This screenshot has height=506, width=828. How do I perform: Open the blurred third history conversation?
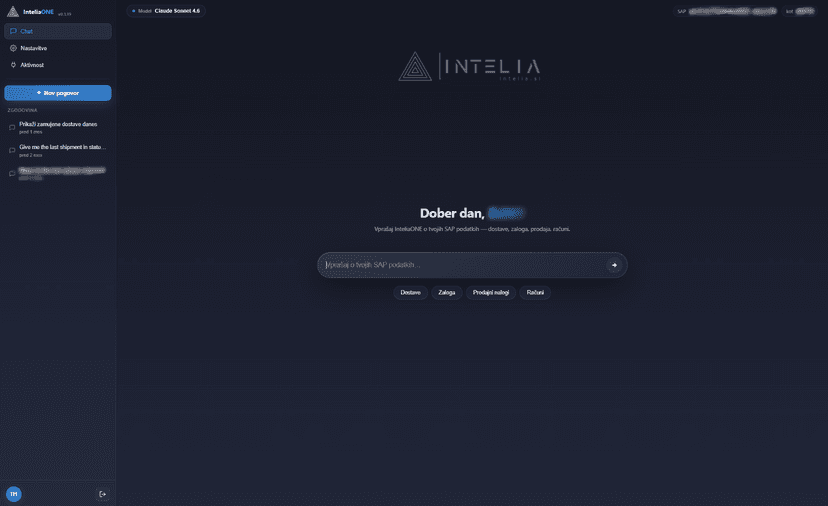tap(58, 173)
